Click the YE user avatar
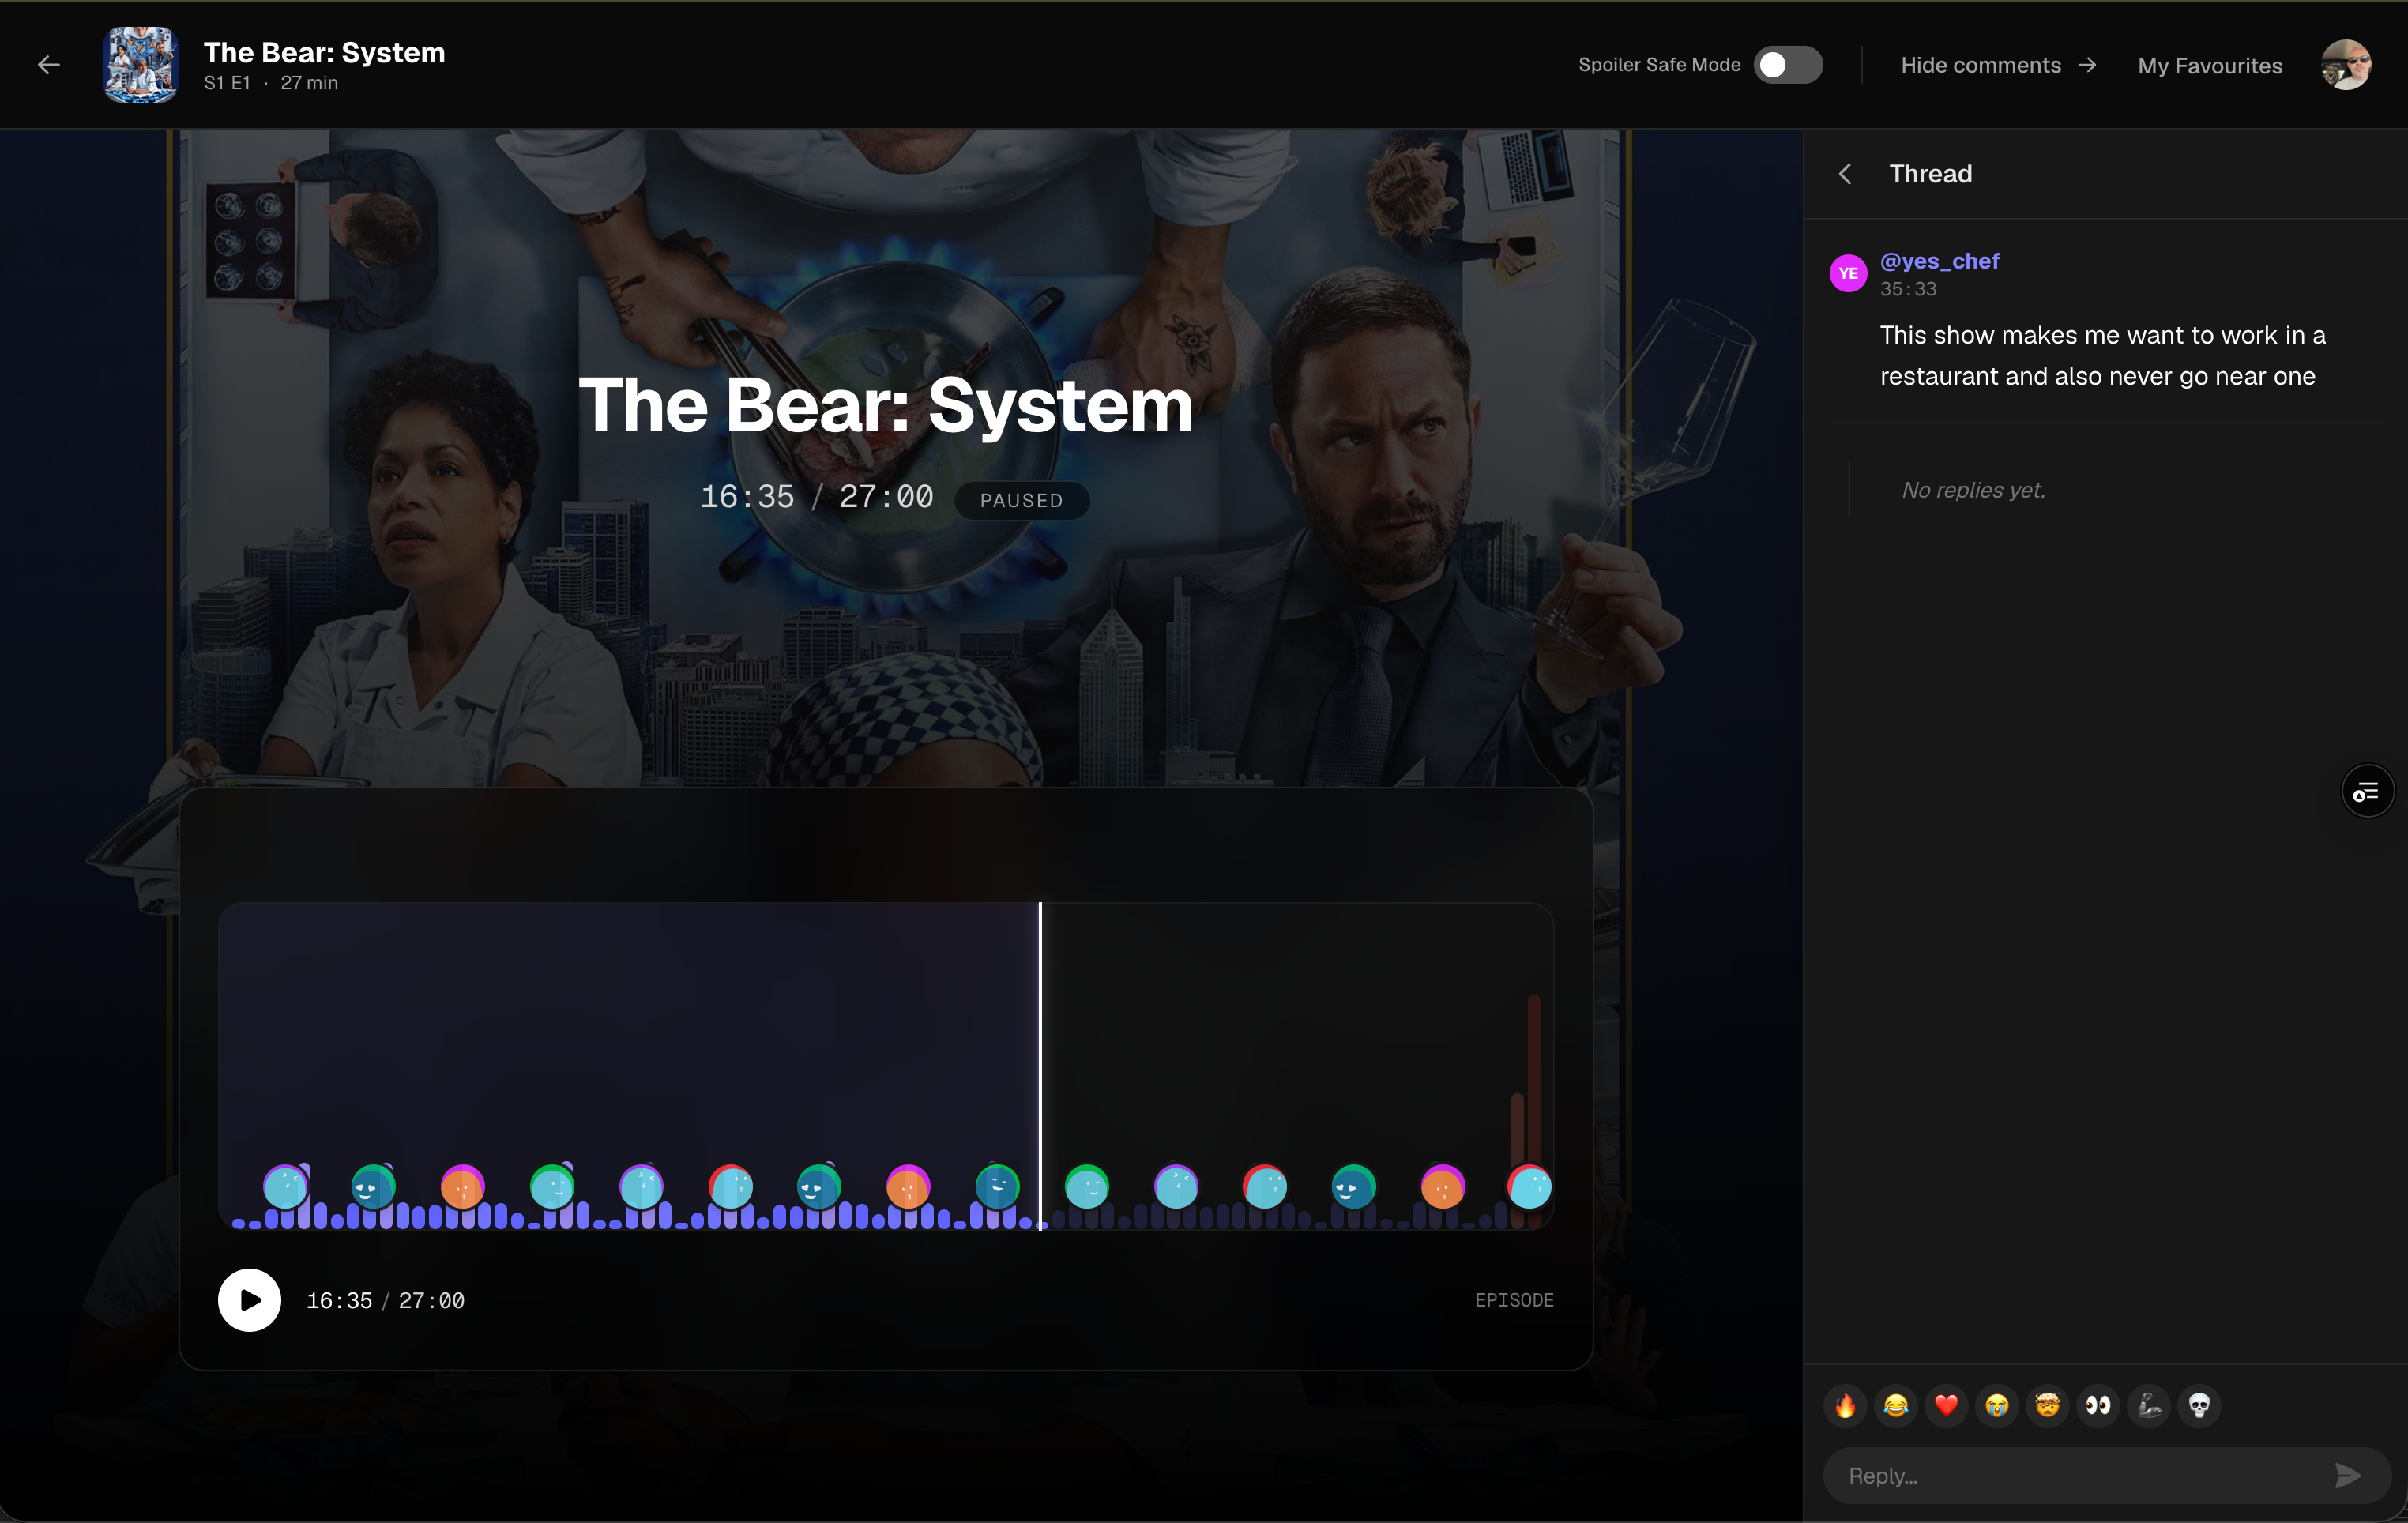The height and width of the screenshot is (1523, 2408). [1848, 273]
